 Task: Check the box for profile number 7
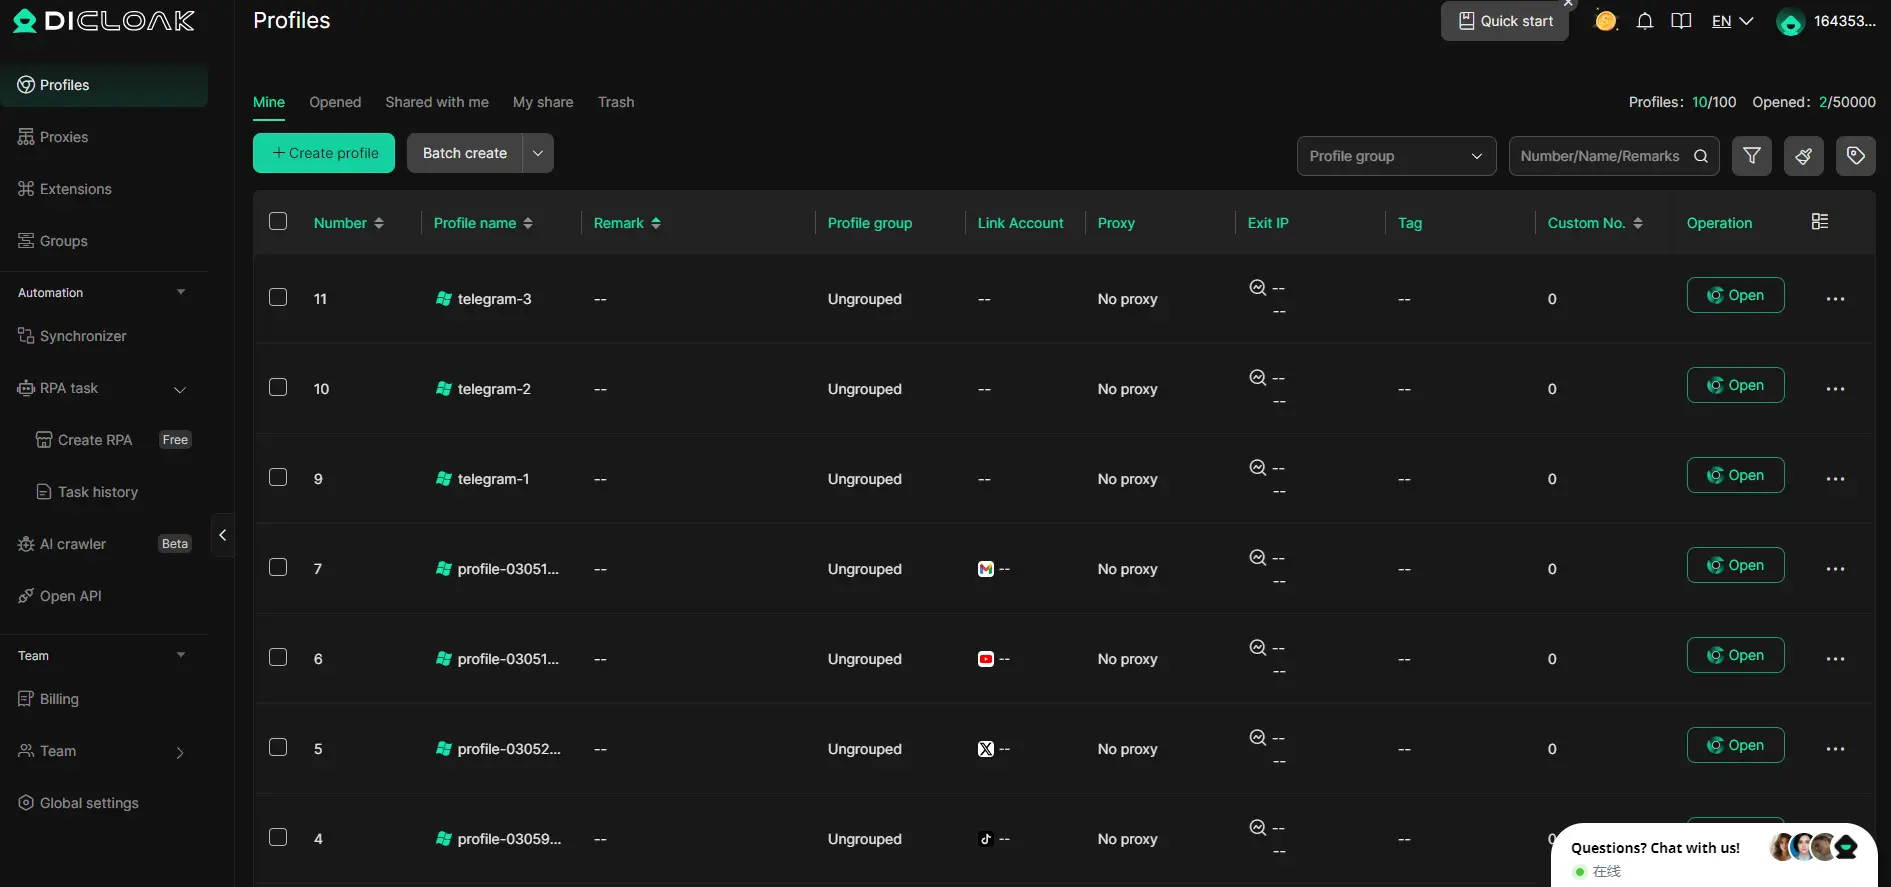(x=278, y=568)
